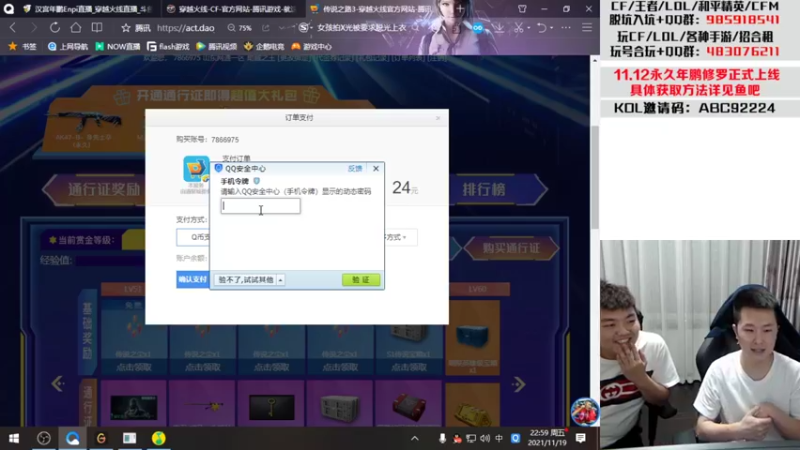Reload the page with refresh icon
The image size is (800, 450).
pyautogui.click(x=55, y=28)
